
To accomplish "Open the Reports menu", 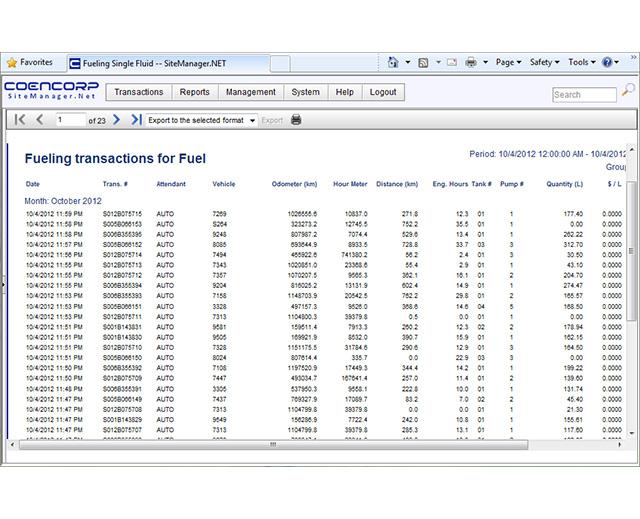I will (195, 92).
